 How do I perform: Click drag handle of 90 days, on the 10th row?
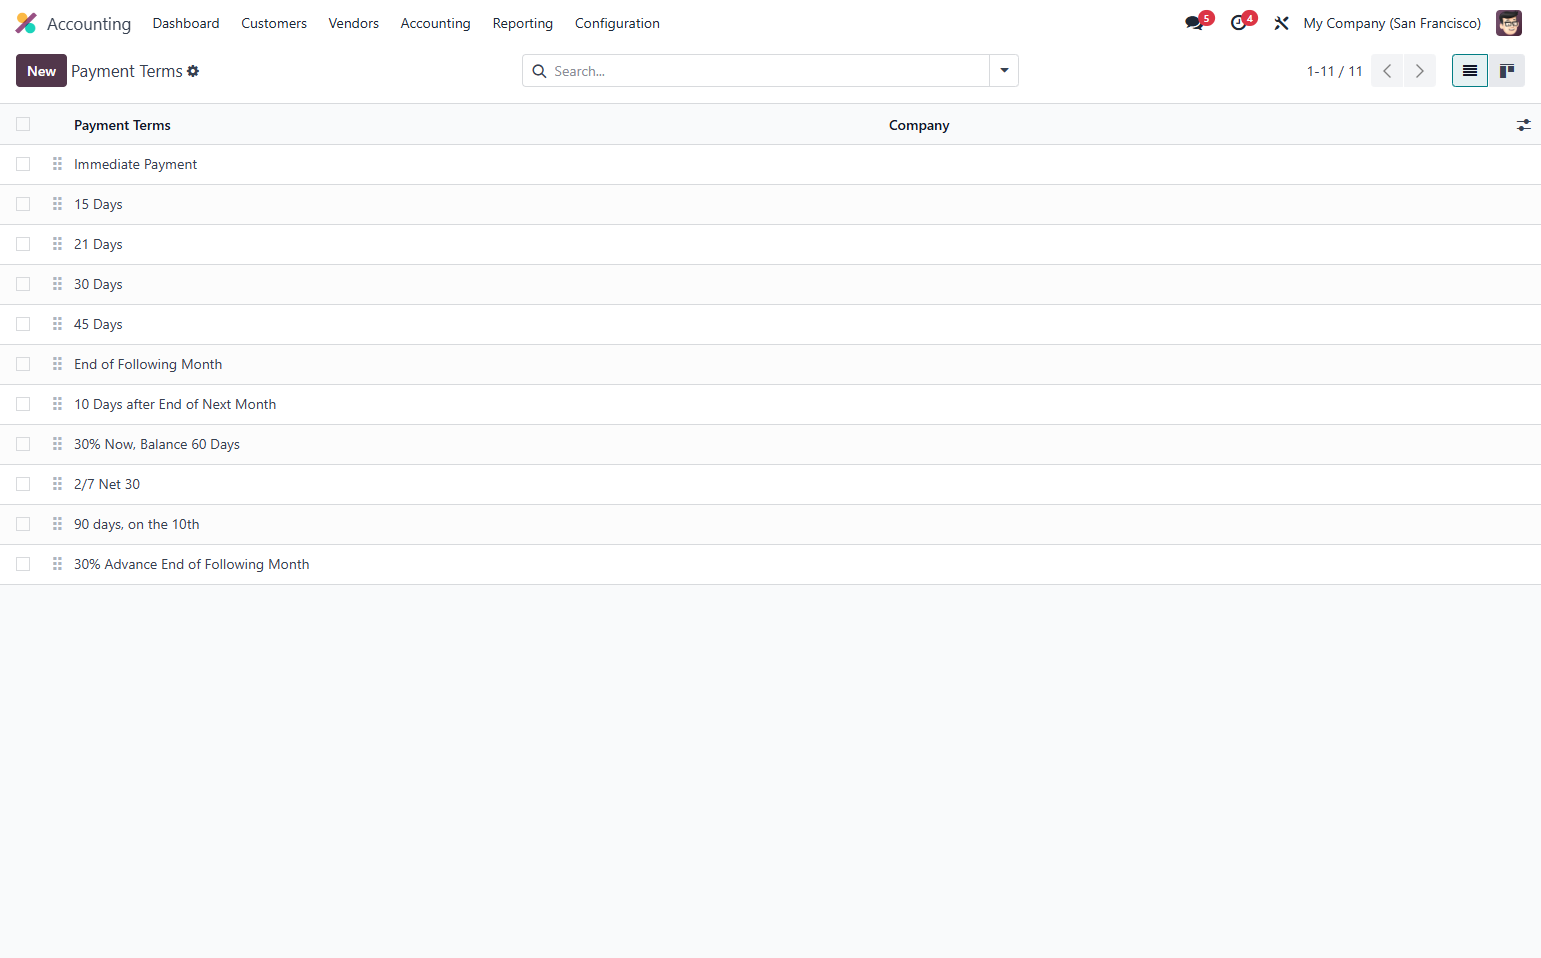click(57, 524)
